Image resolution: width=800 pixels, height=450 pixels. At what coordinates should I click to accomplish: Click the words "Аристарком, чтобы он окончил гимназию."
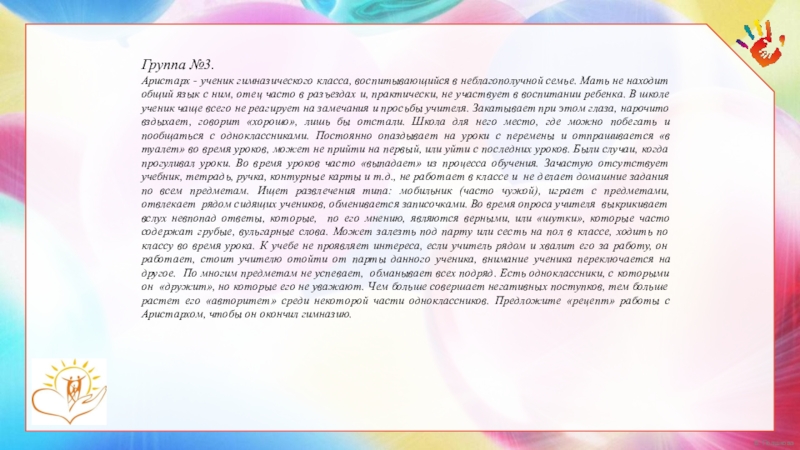pos(246,314)
